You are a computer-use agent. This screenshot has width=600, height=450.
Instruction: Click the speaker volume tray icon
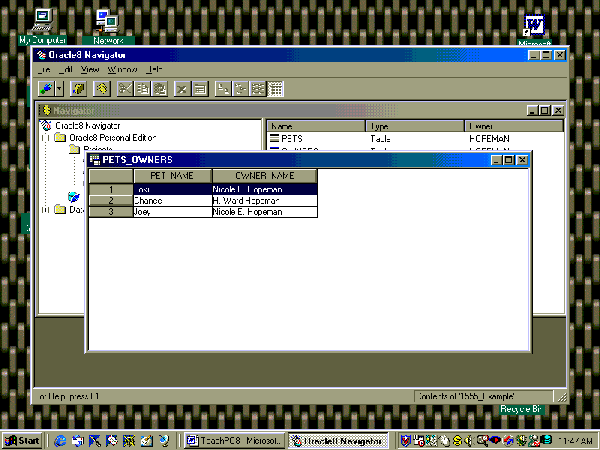coord(468,441)
